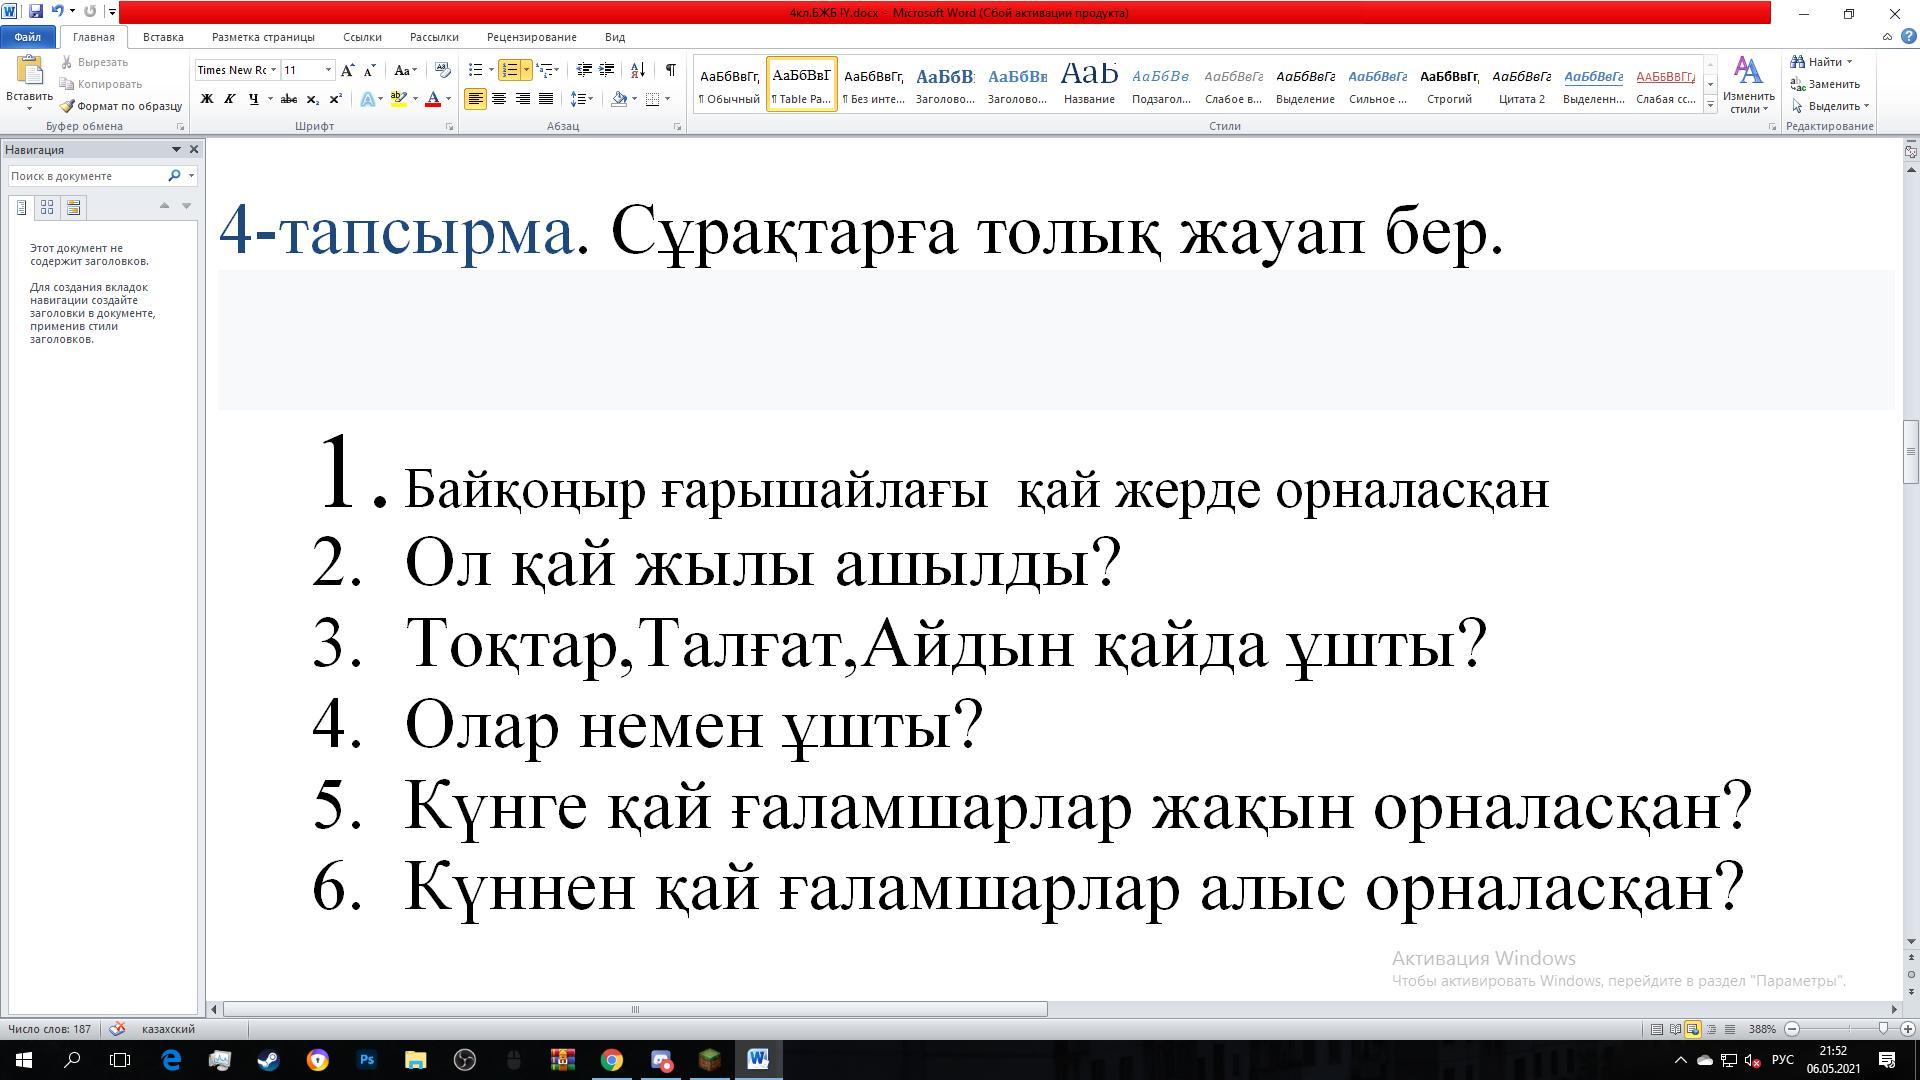The width and height of the screenshot is (1920, 1080).
Task: Click the Clear Formatting eraser icon
Action: [x=443, y=70]
